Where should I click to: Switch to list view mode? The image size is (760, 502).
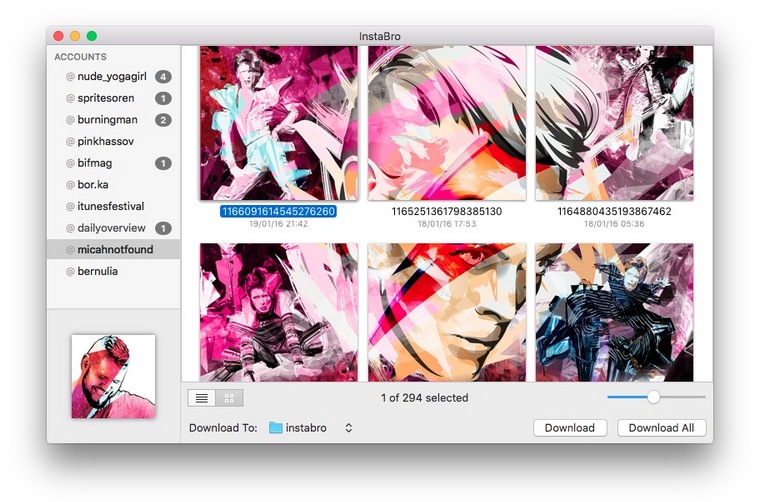point(202,398)
